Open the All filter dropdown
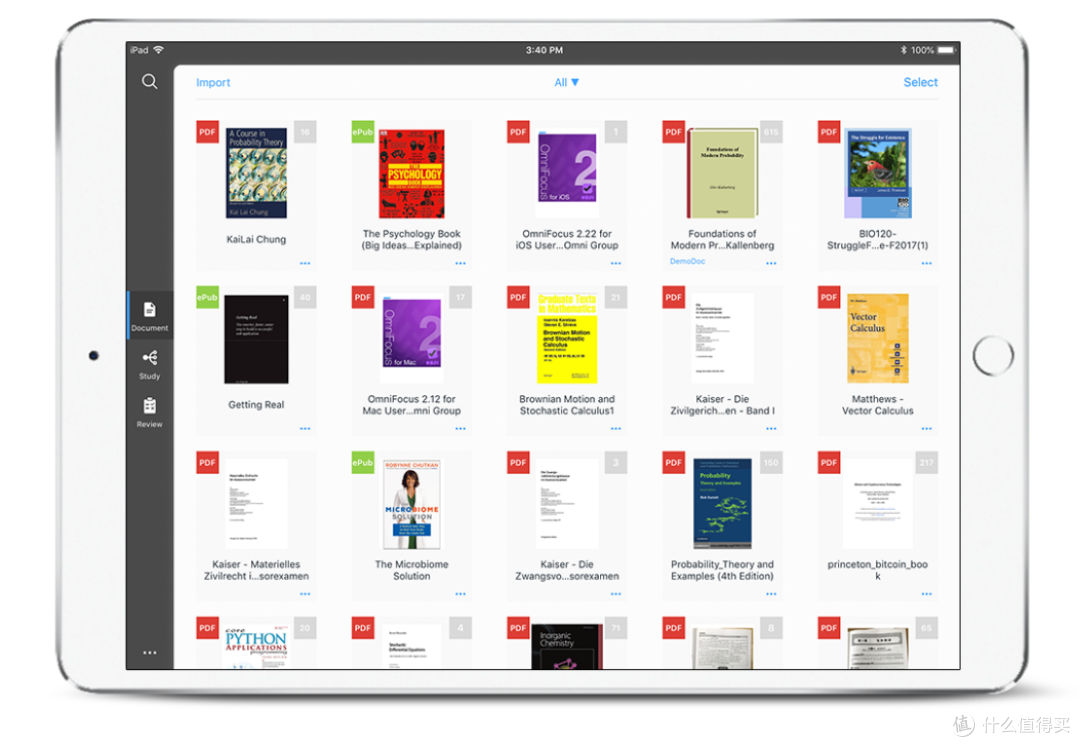The height and width of the screenshot is (747, 1080). 566,83
